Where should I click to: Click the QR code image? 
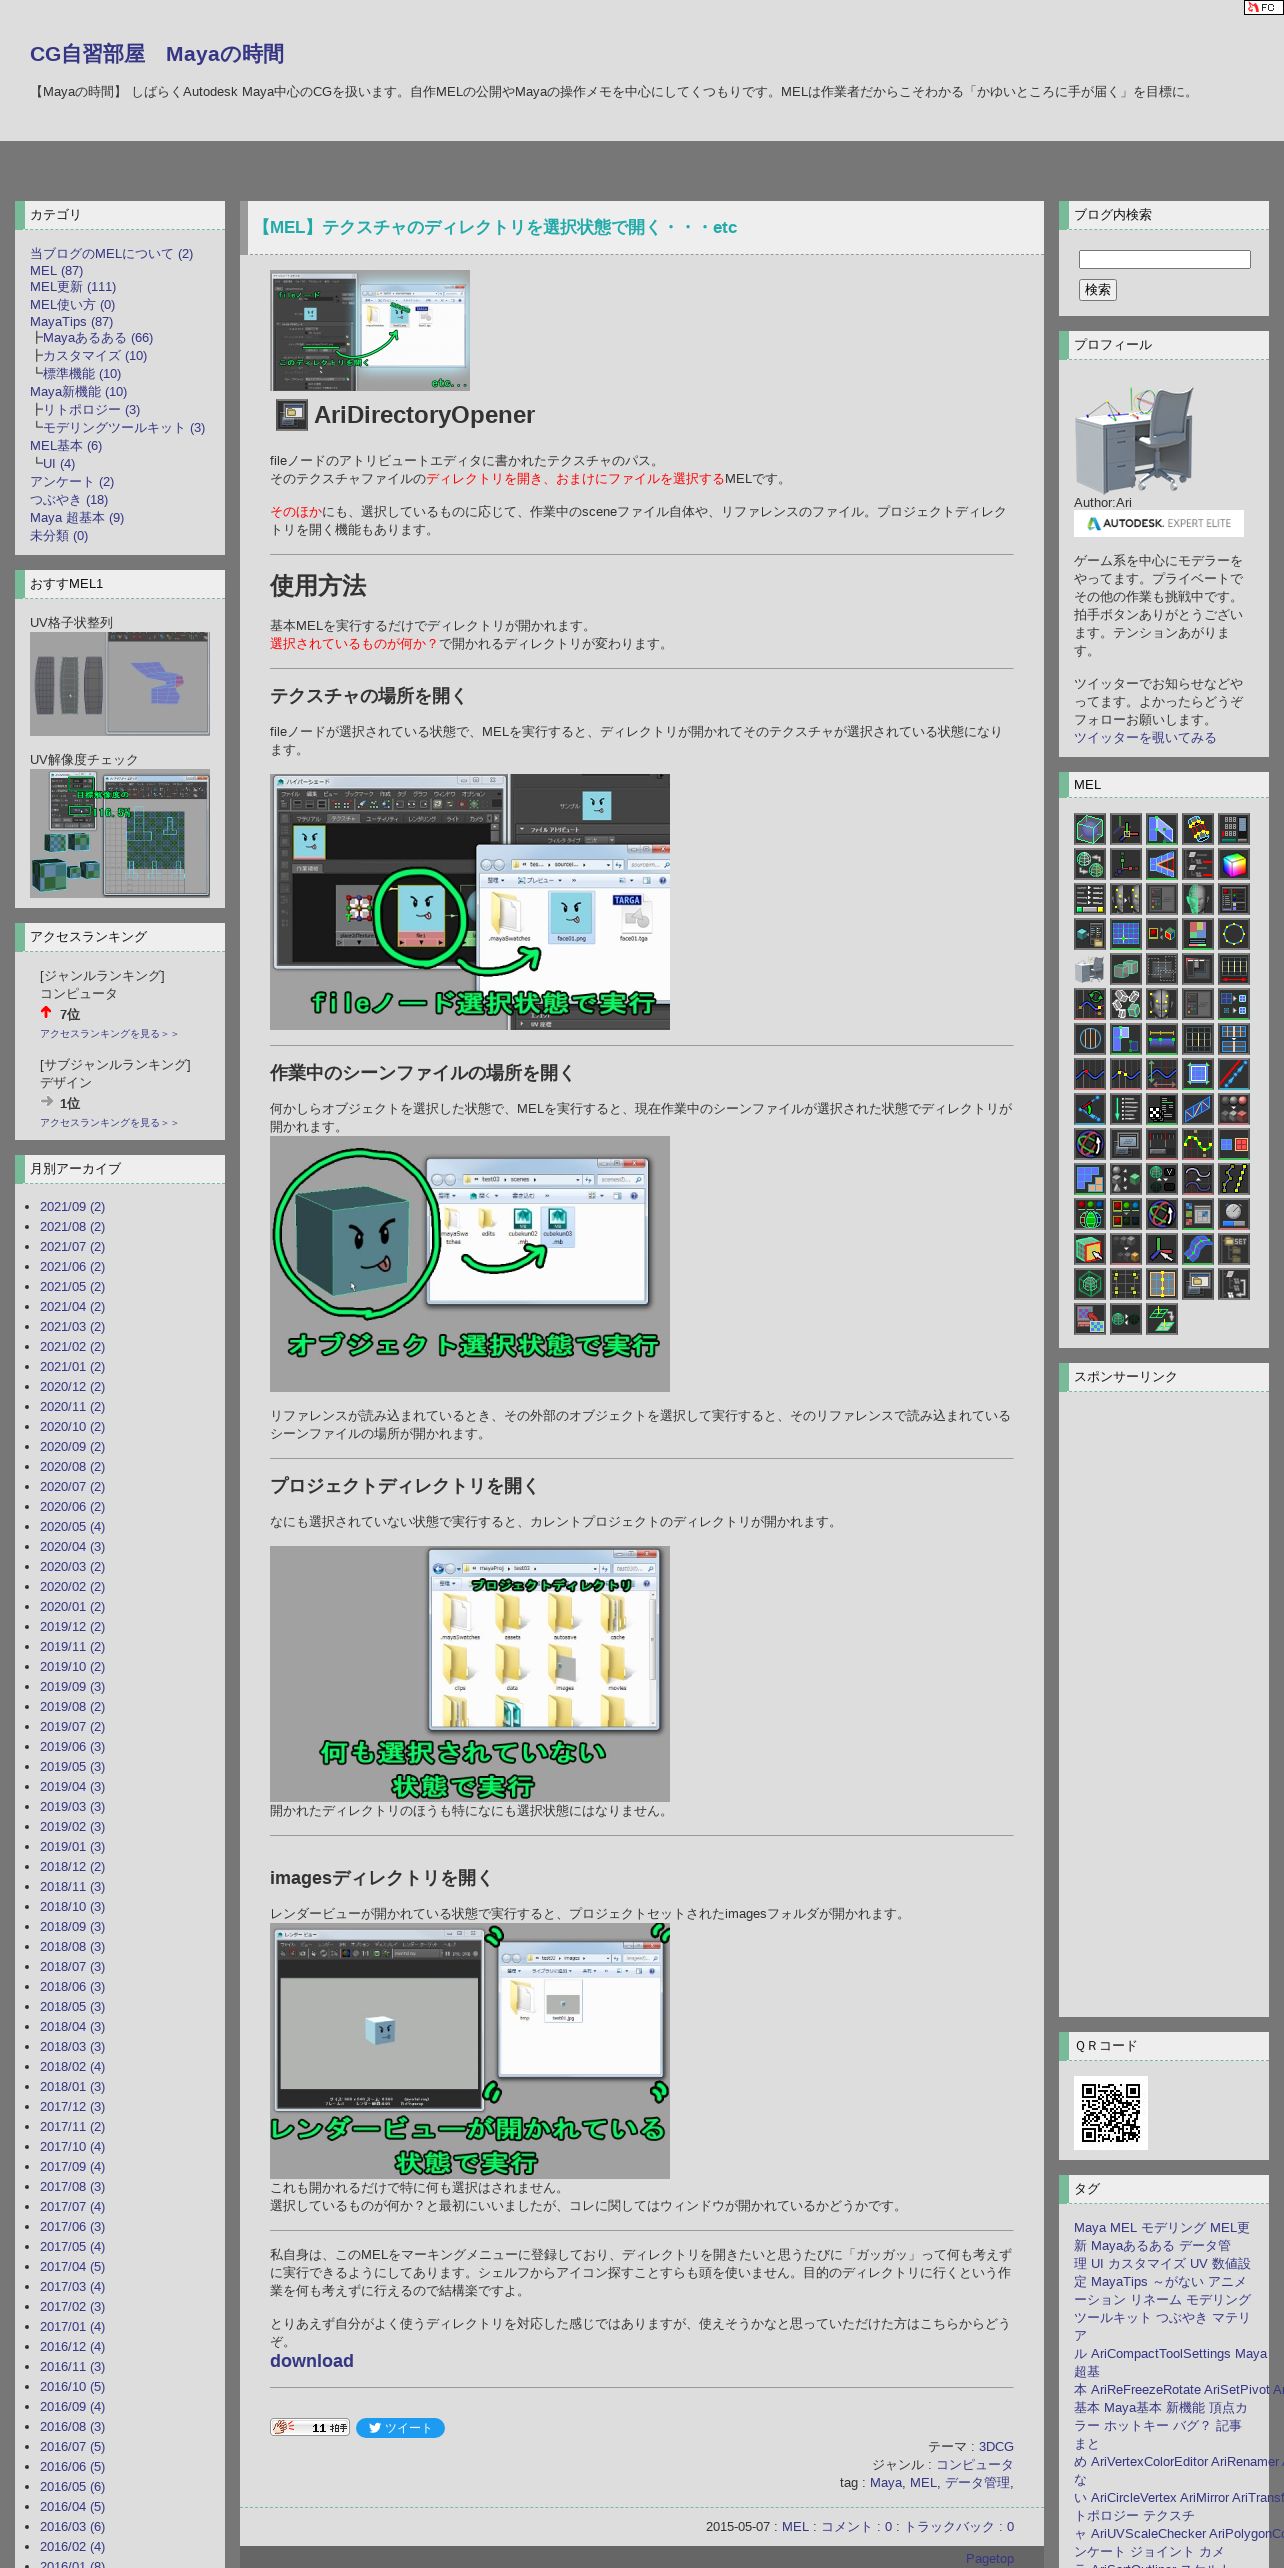pyautogui.click(x=1111, y=2113)
